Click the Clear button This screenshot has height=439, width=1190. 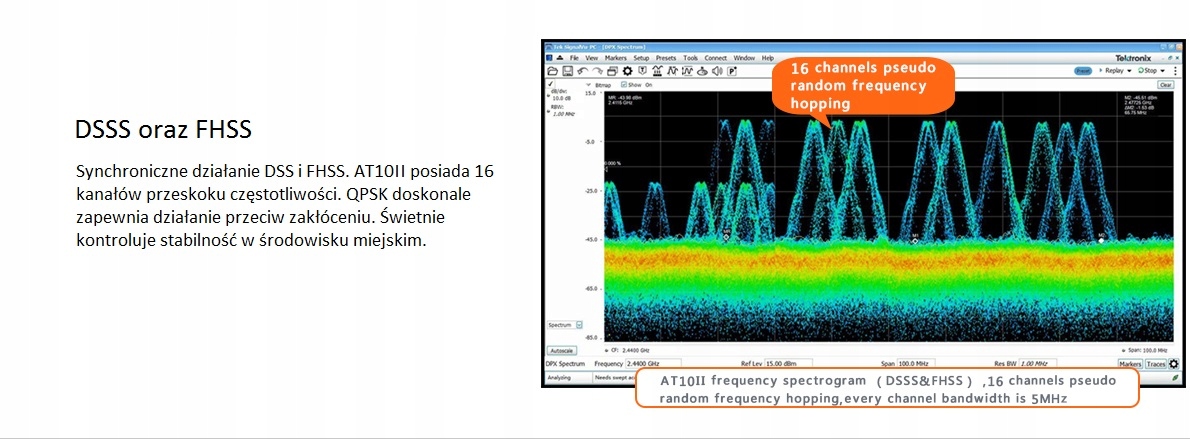(x=1166, y=85)
